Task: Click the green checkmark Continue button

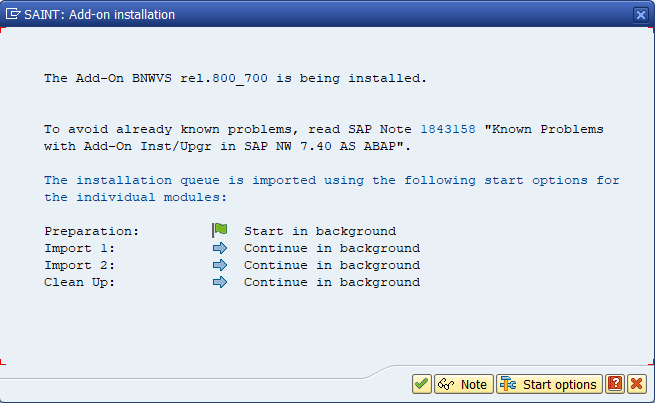Action: coord(421,384)
